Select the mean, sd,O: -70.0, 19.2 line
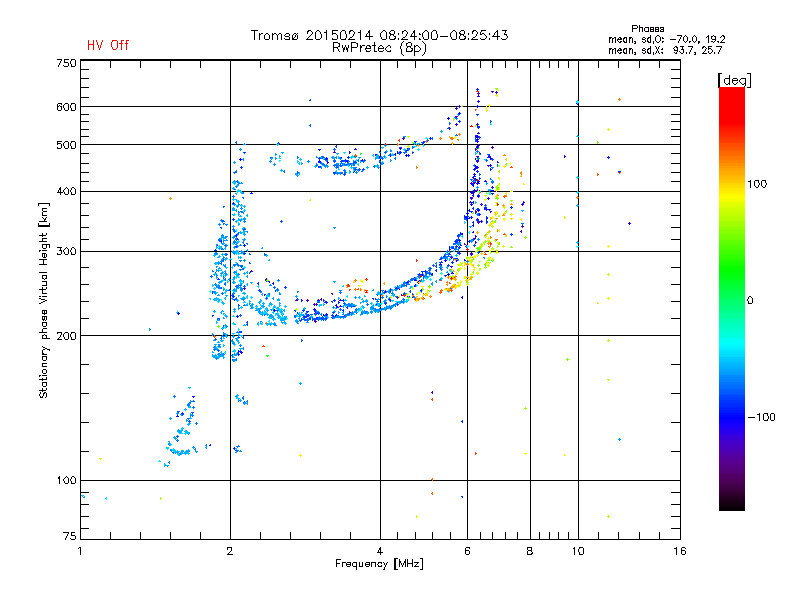 [667, 39]
